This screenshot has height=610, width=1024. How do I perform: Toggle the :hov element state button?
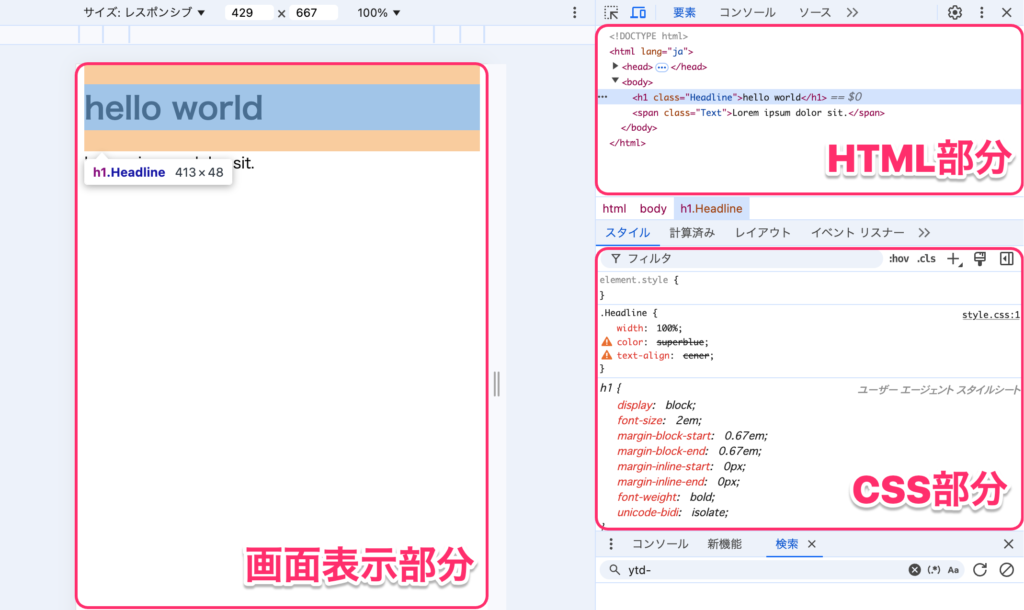click(x=899, y=259)
